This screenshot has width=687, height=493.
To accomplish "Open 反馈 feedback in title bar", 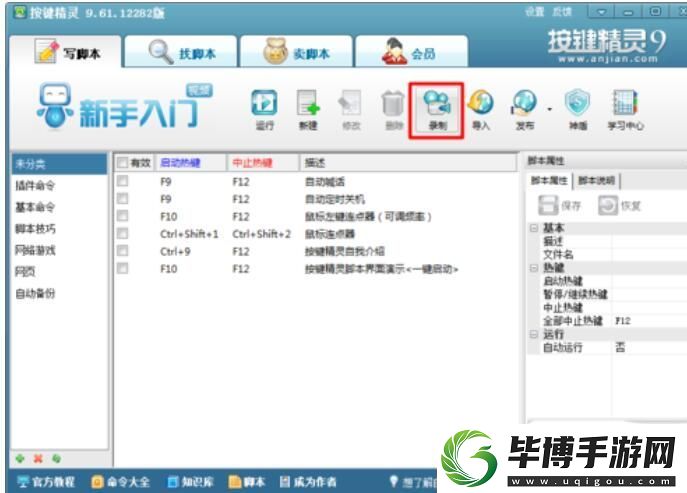I will [x=562, y=12].
